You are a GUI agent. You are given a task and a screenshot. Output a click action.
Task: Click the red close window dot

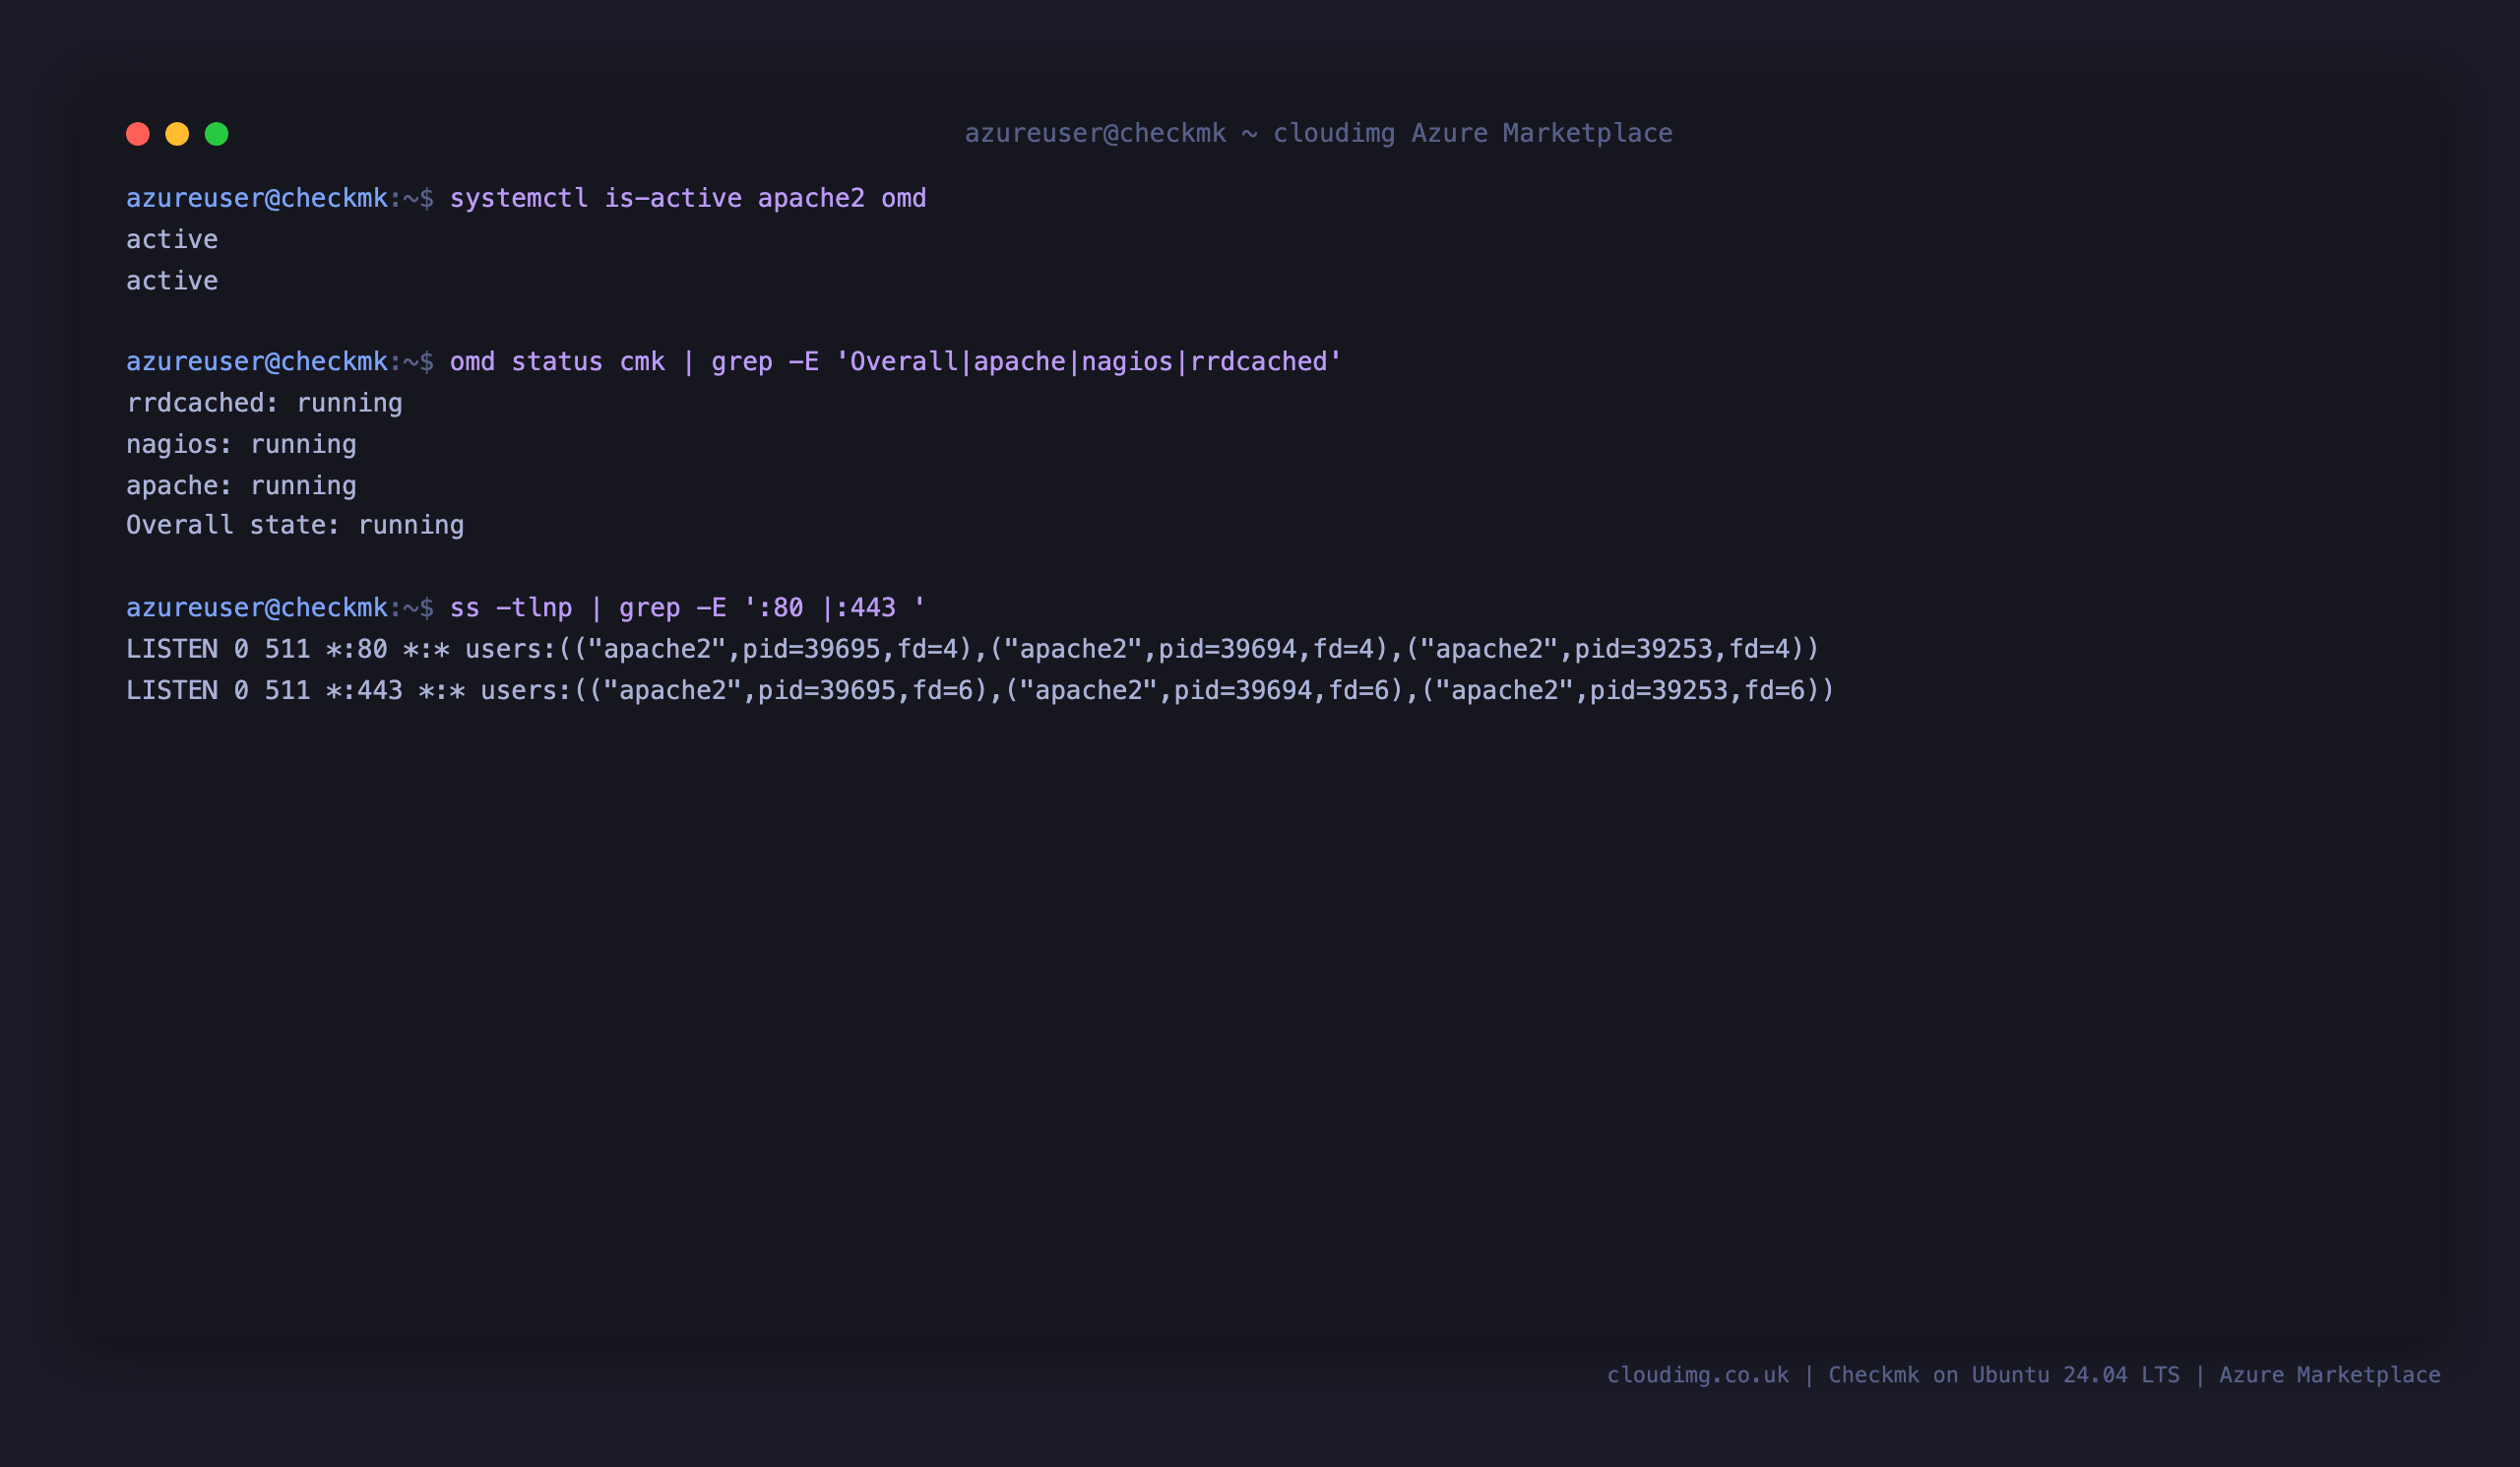pos(138,134)
